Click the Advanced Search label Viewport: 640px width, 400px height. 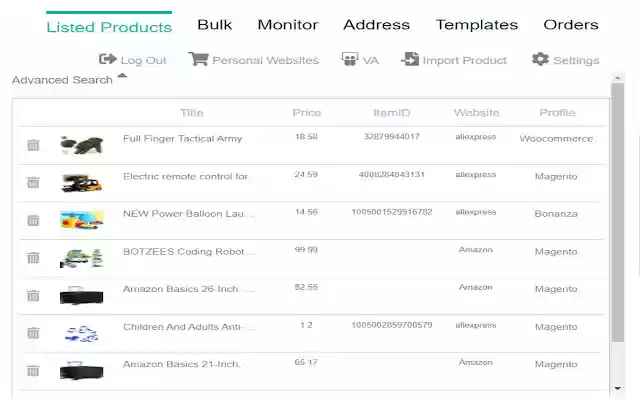pyautogui.click(x=62, y=80)
